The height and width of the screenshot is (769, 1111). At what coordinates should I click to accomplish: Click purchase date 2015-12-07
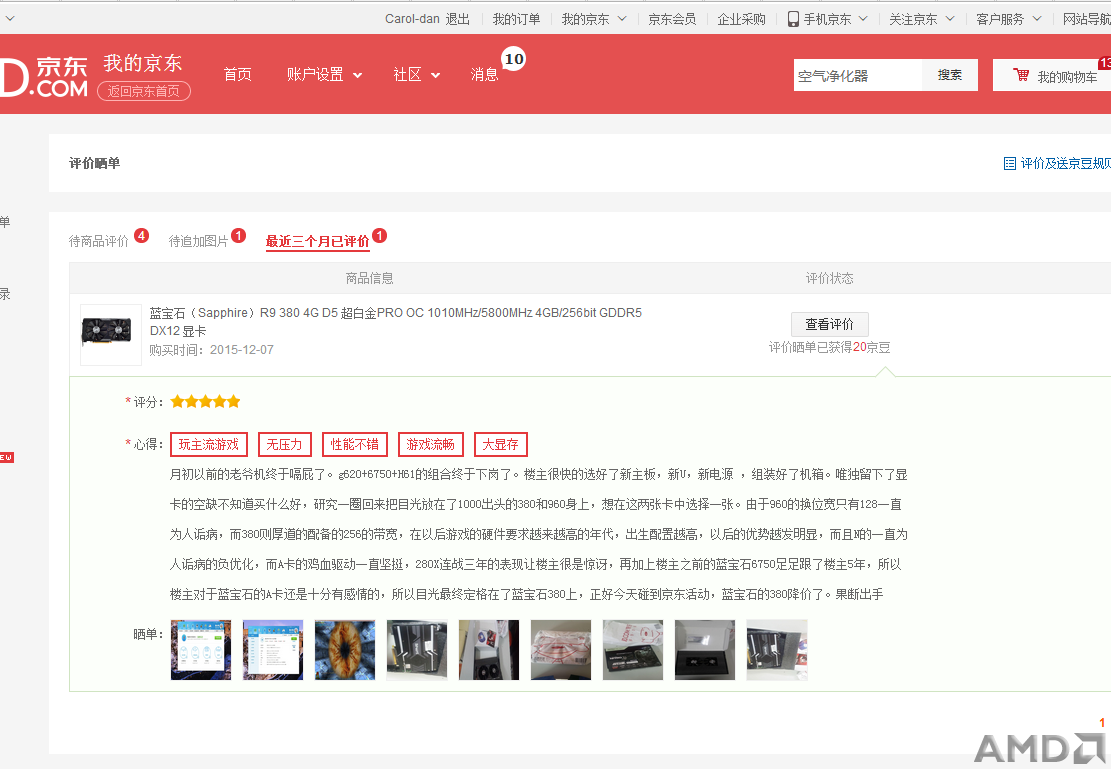point(242,349)
